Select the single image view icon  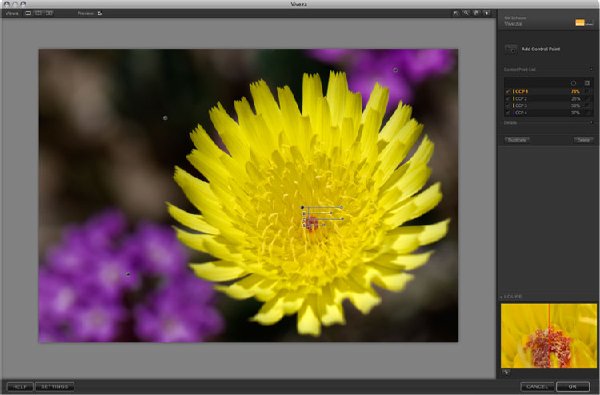pos(28,13)
